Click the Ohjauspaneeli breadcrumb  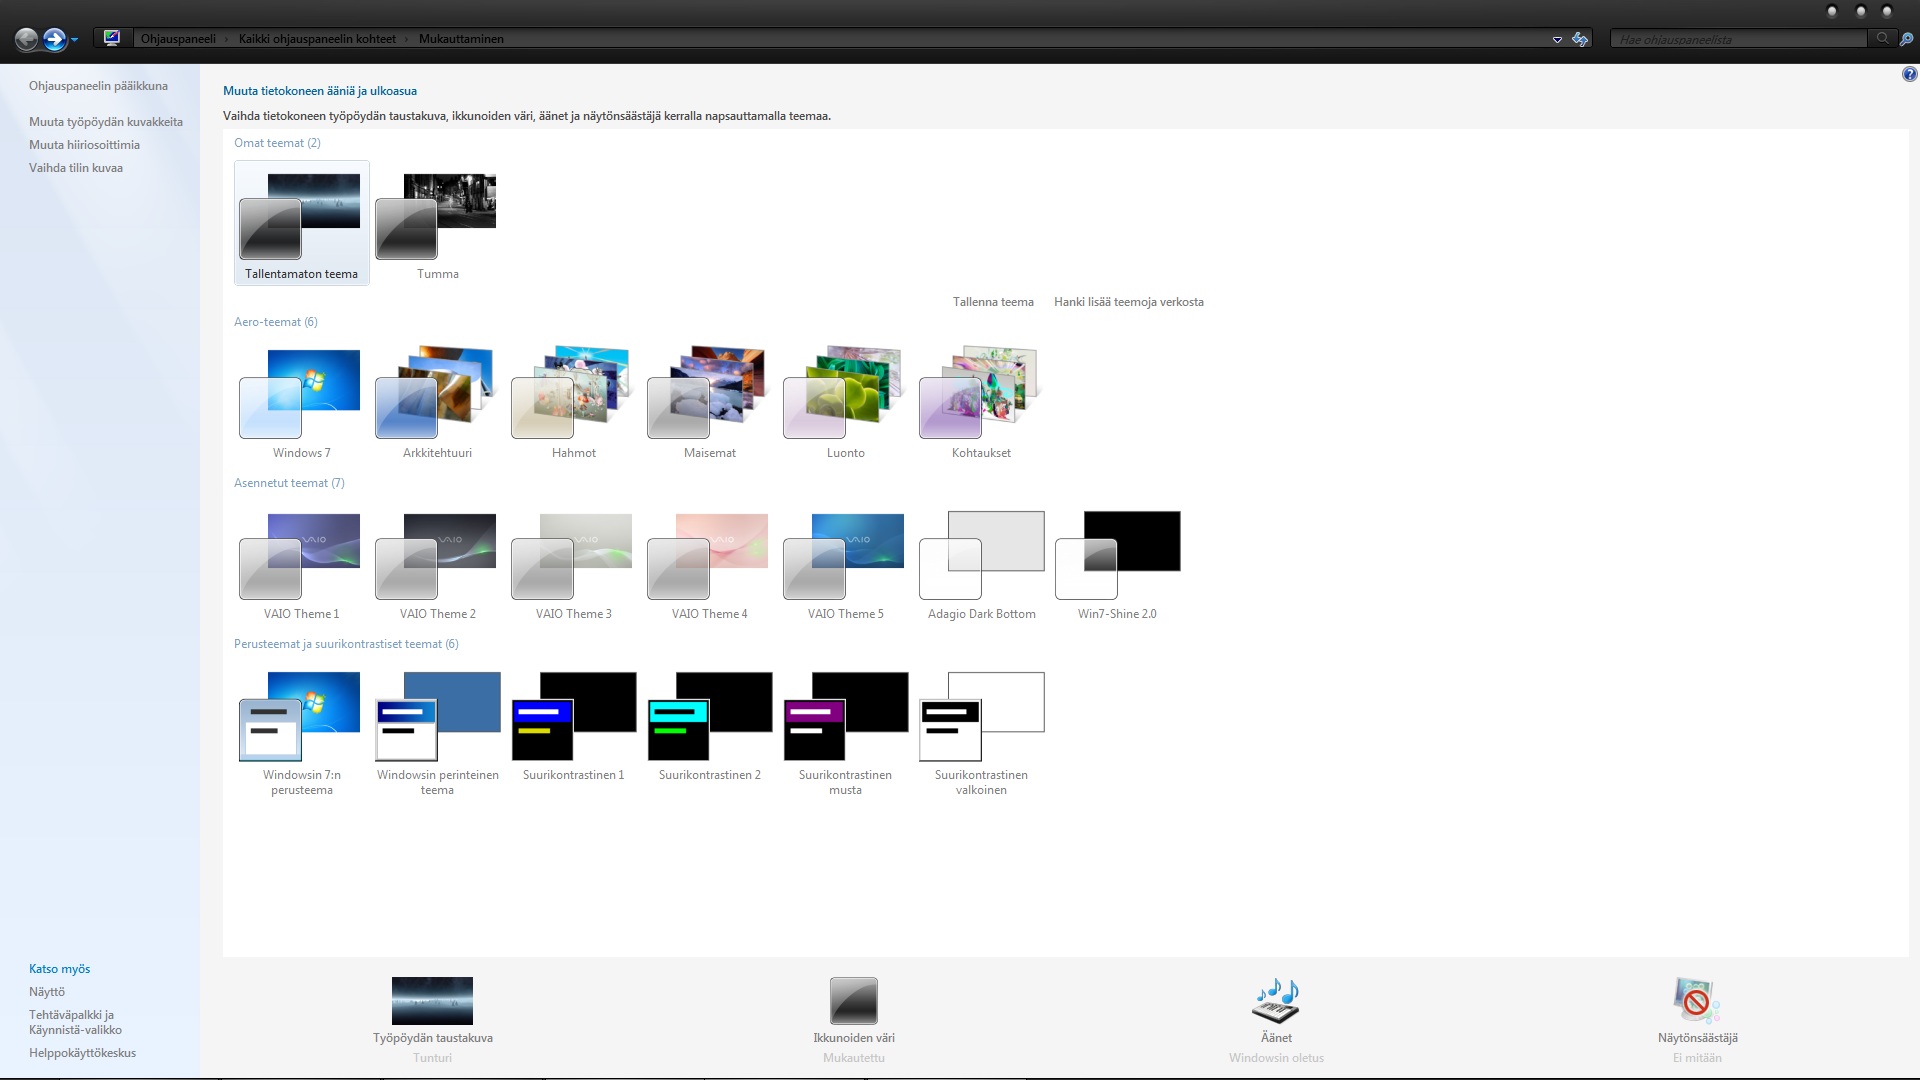click(178, 39)
